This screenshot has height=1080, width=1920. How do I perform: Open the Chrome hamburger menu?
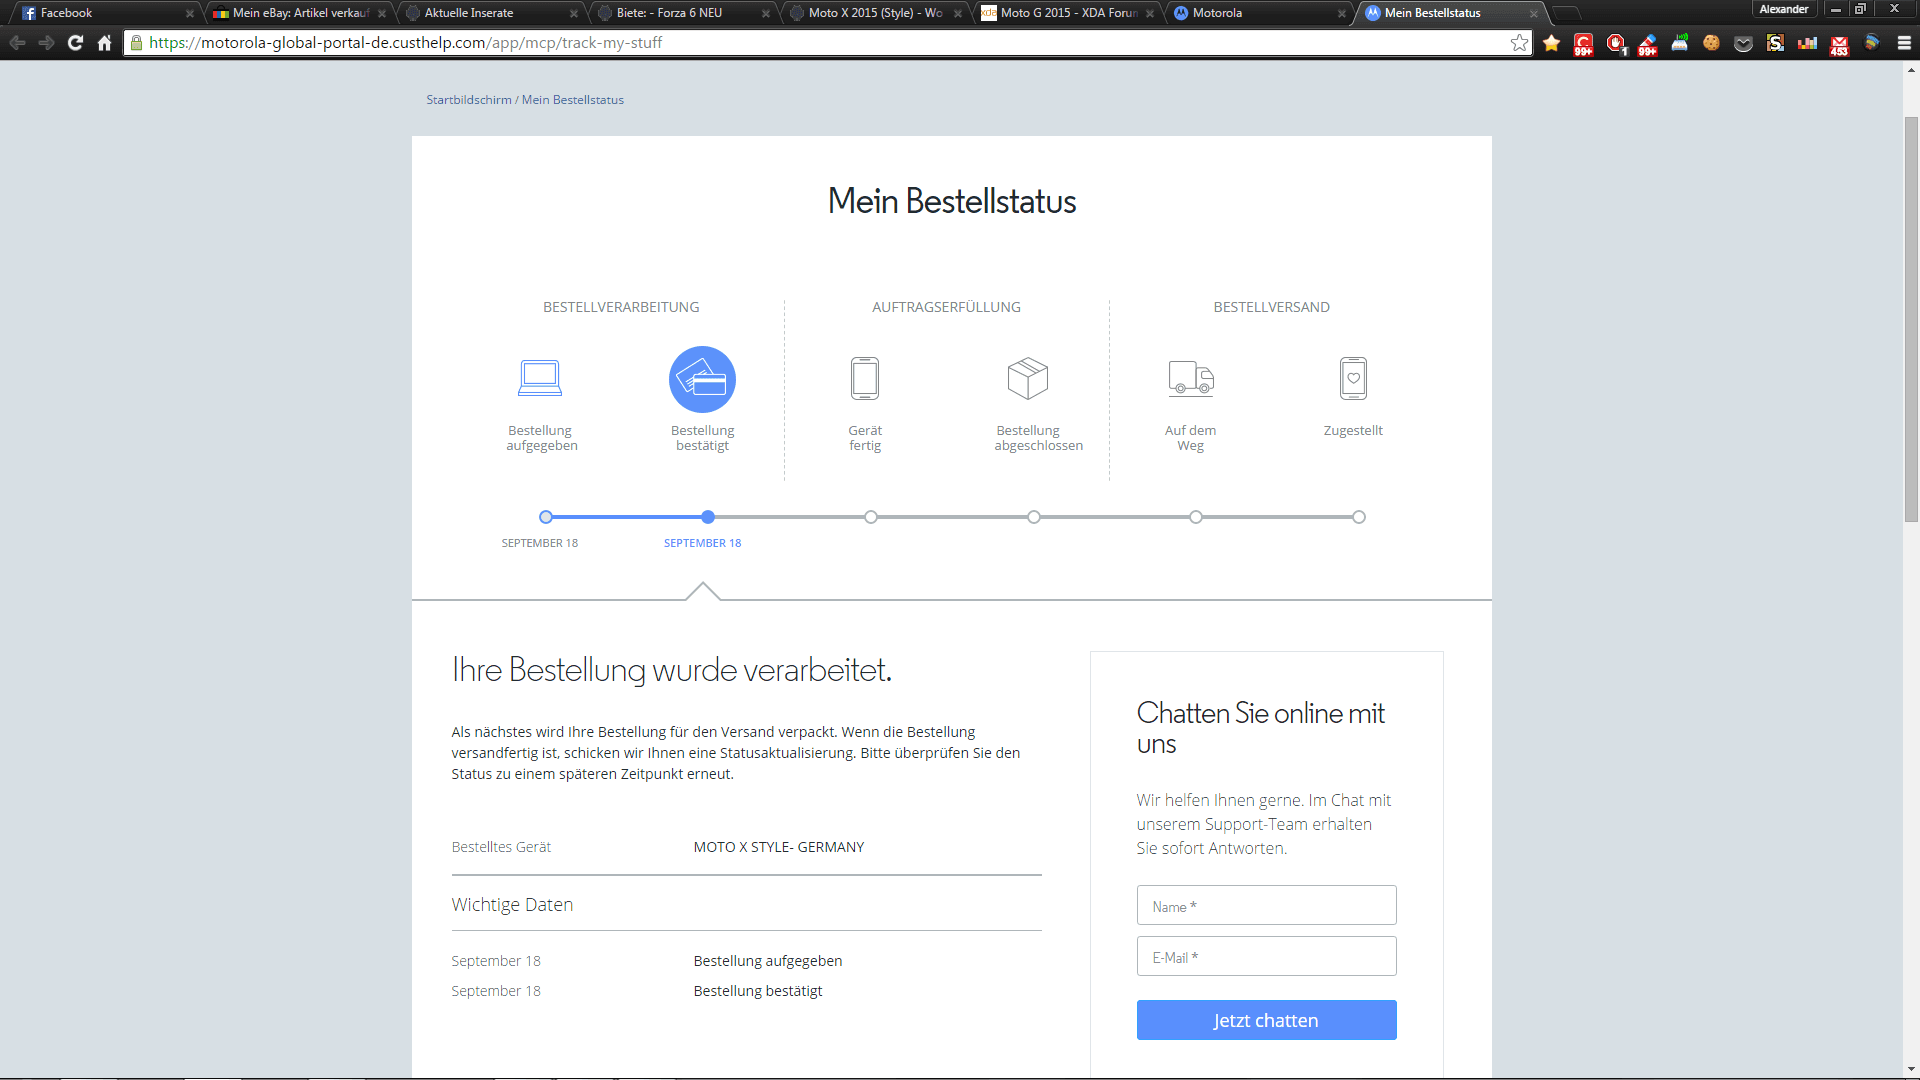point(1903,43)
